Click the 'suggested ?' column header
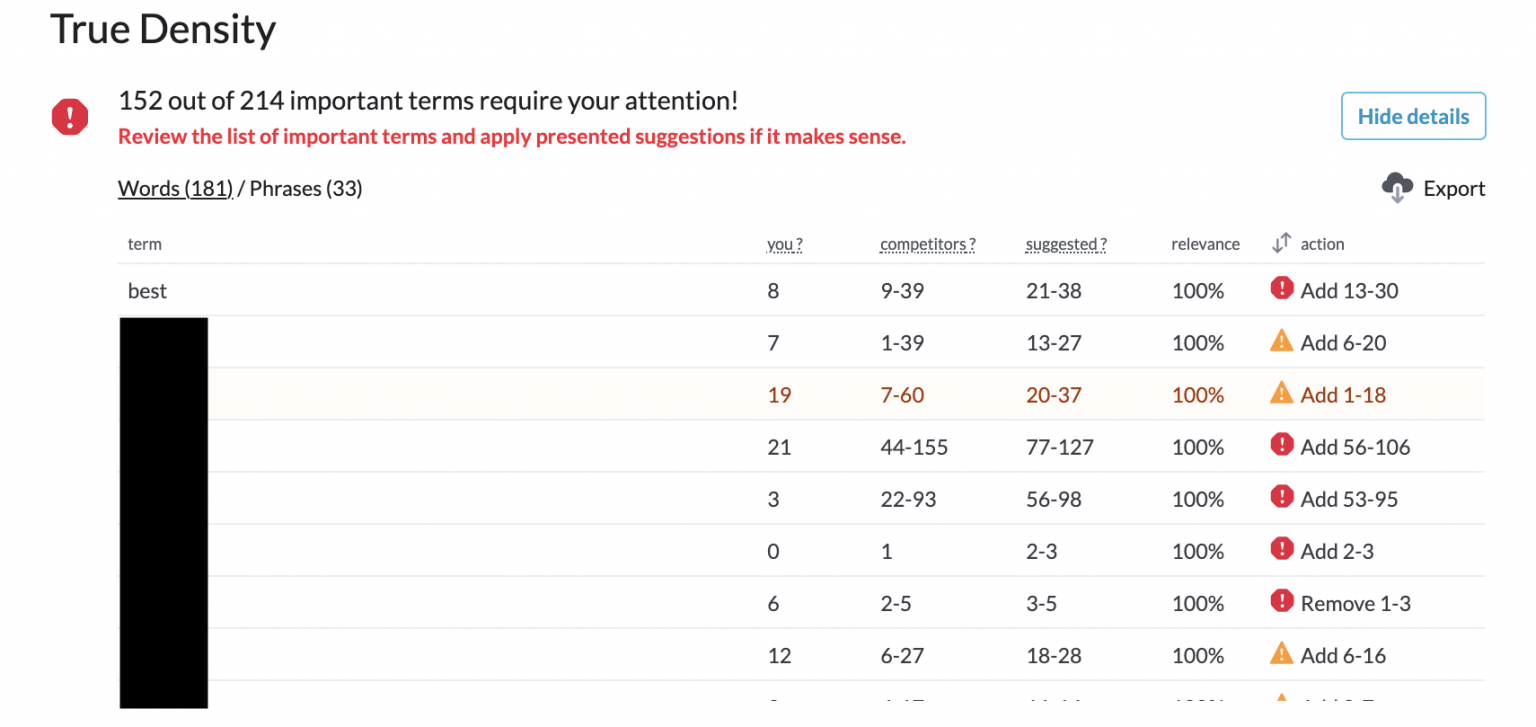This screenshot has width=1536, height=727. coord(1066,244)
